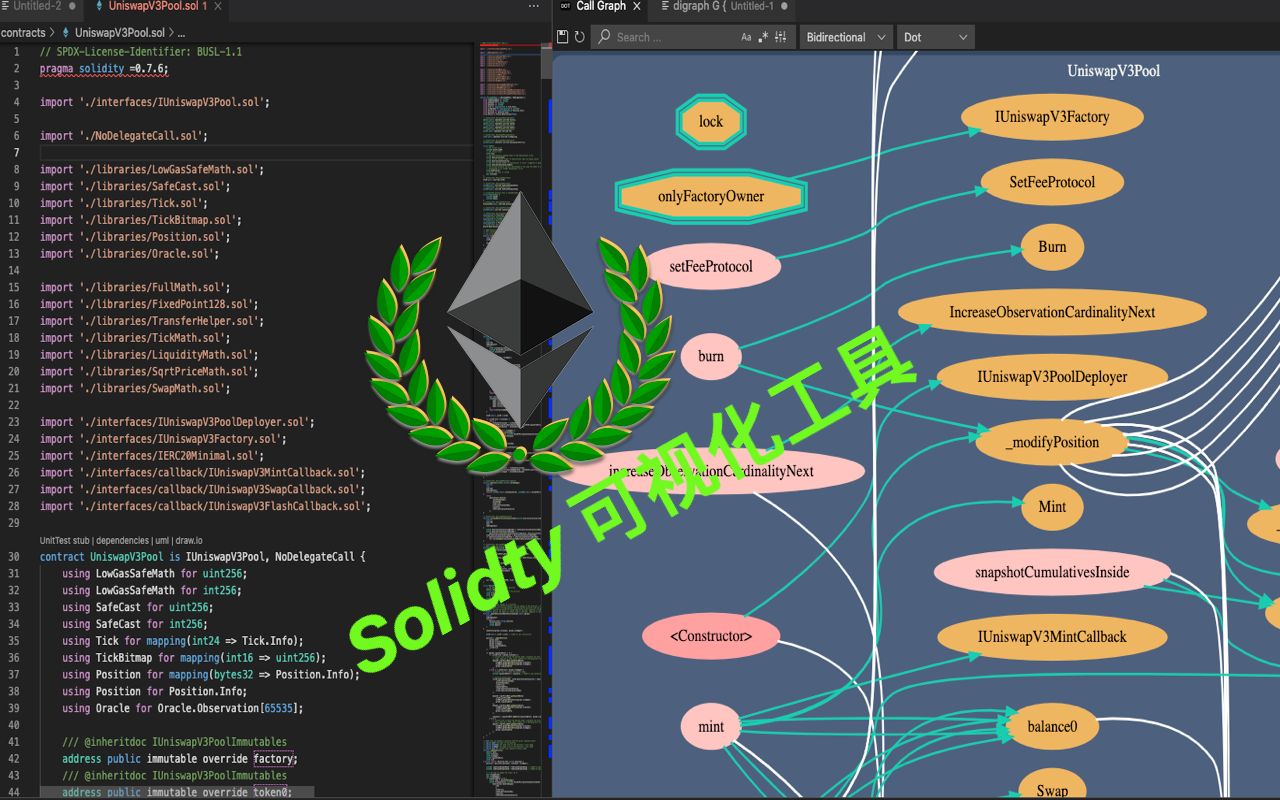This screenshot has width=1280, height=800.
Task: Select the SetFeeProtocol event node
Action: (x=1052, y=182)
